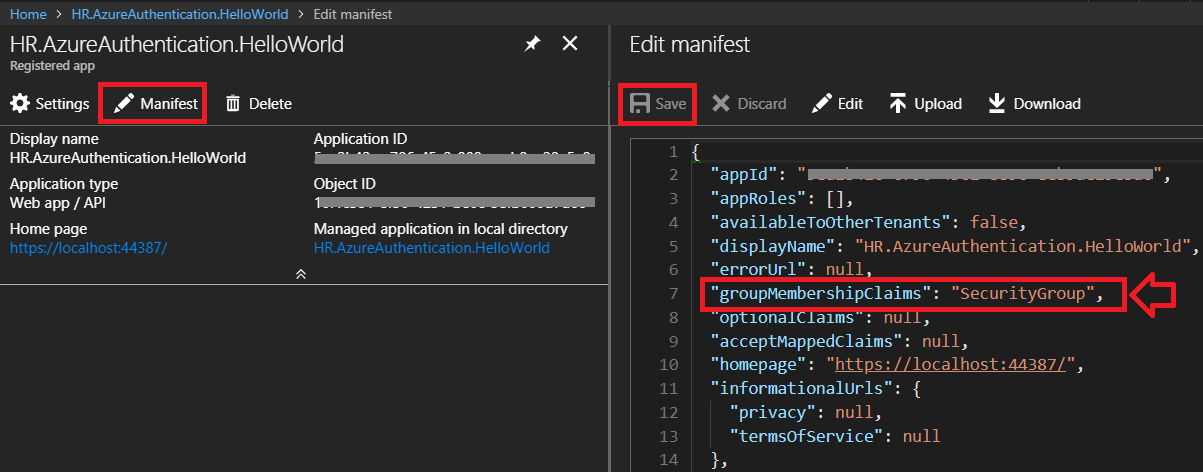Delete the registered app via trash icon
This screenshot has width=1203, height=472.
click(258, 103)
